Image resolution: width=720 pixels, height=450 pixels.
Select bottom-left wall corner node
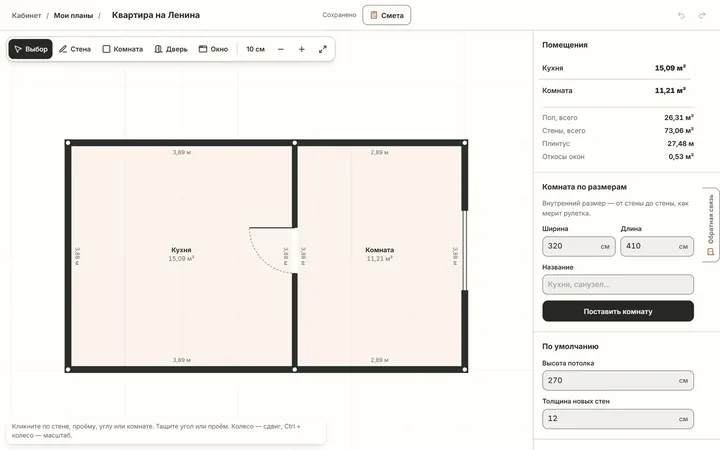tap(68, 369)
